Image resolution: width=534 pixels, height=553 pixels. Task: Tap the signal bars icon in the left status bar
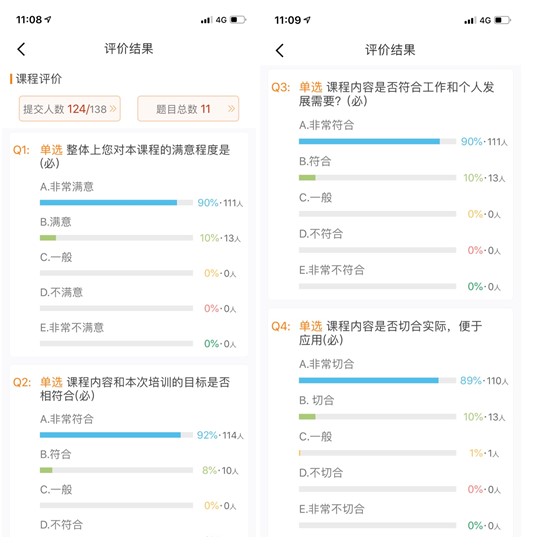tap(206, 20)
